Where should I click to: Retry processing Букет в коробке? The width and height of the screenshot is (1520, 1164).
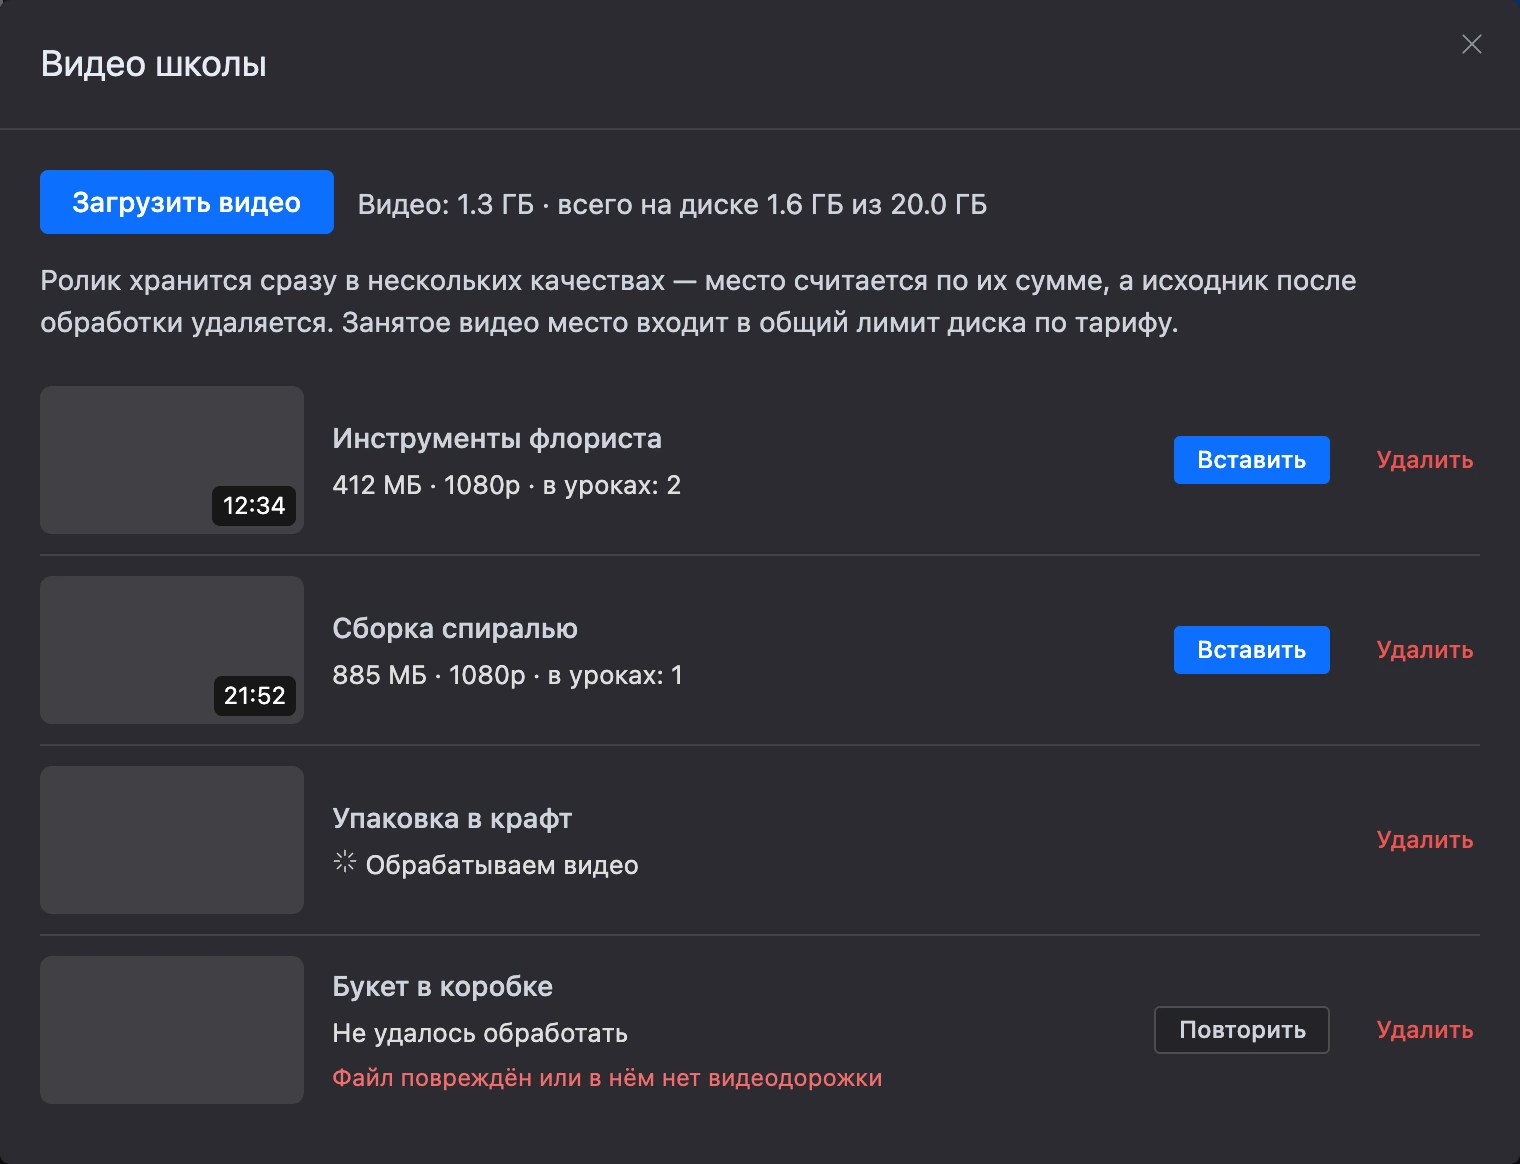coord(1242,1030)
